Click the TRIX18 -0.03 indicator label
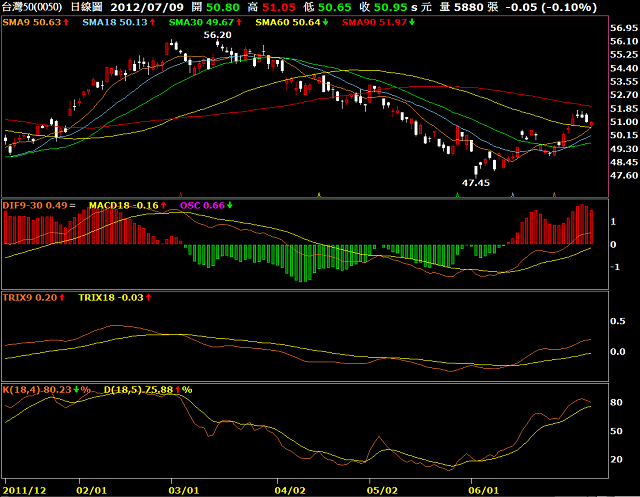Screen dimensions: 640x497 tap(111, 297)
